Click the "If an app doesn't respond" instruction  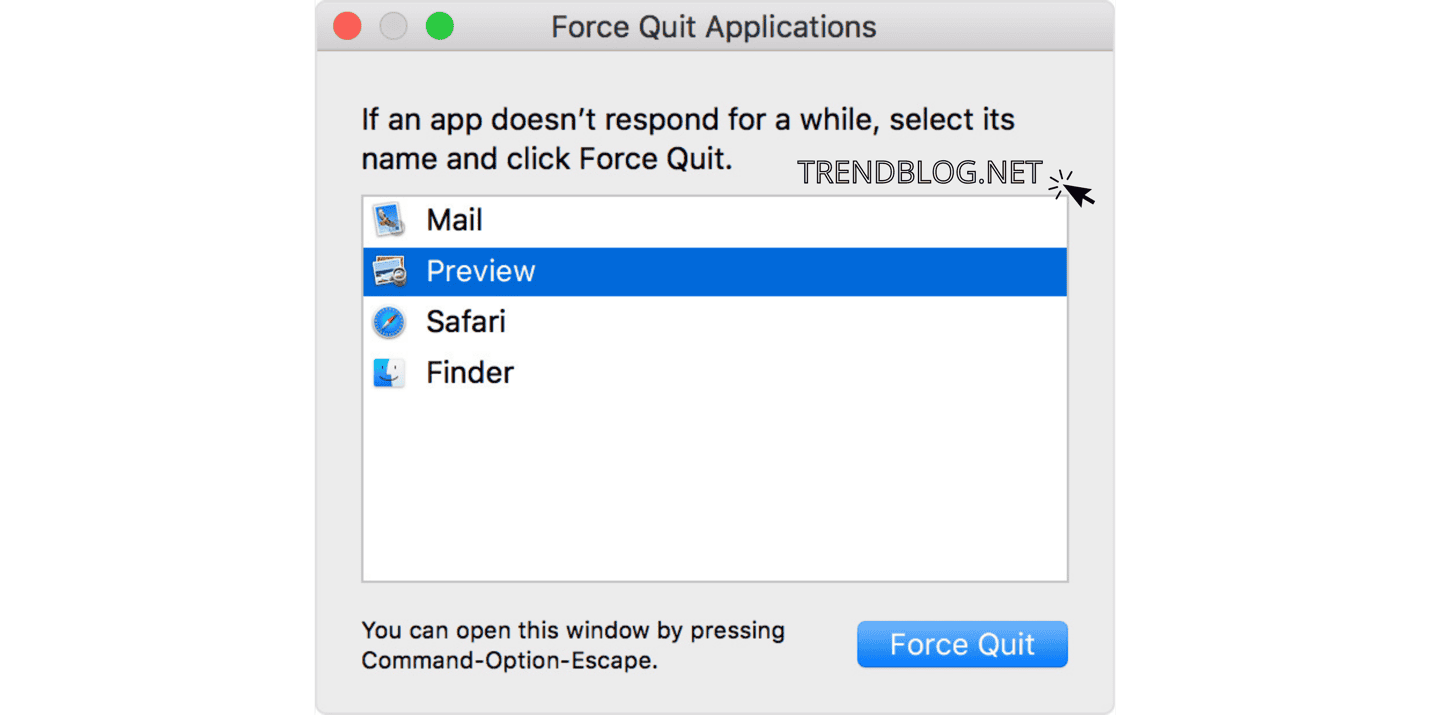point(688,139)
